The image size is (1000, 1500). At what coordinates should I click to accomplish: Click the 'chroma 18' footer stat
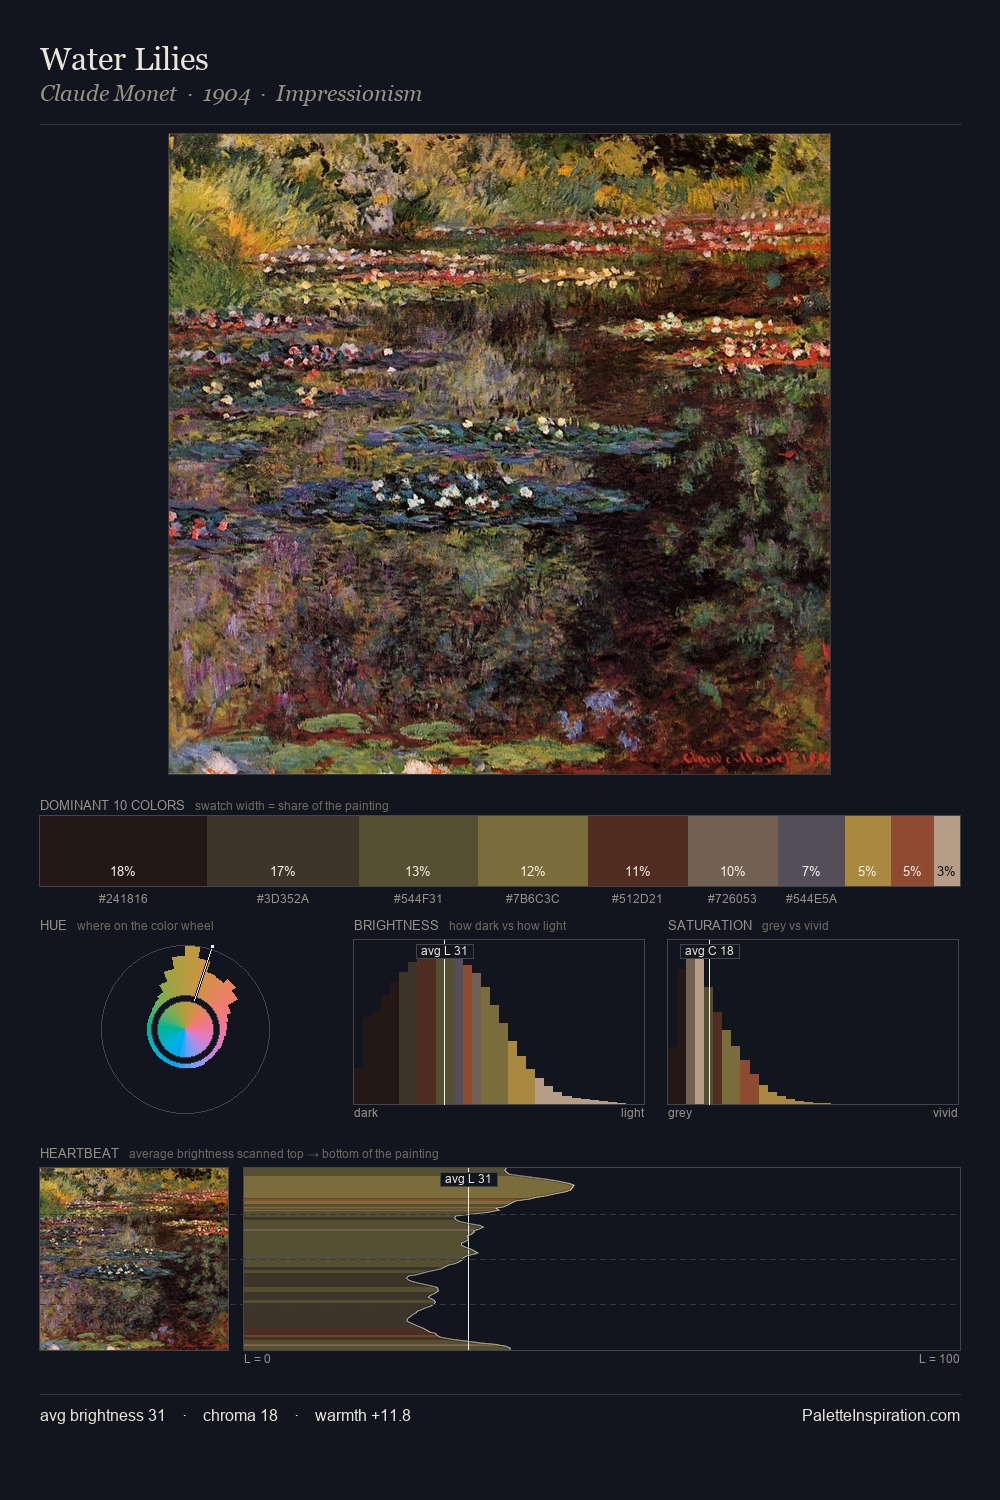coord(240,1415)
